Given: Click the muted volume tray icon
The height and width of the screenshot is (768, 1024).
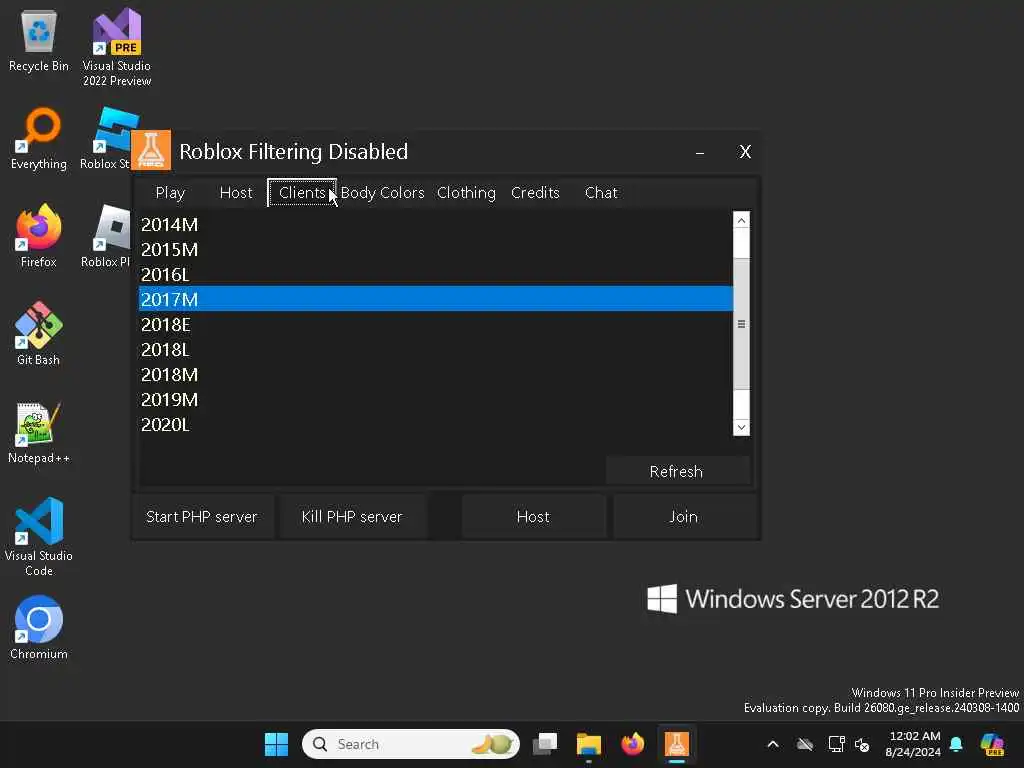Looking at the screenshot, I should coord(863,744).
